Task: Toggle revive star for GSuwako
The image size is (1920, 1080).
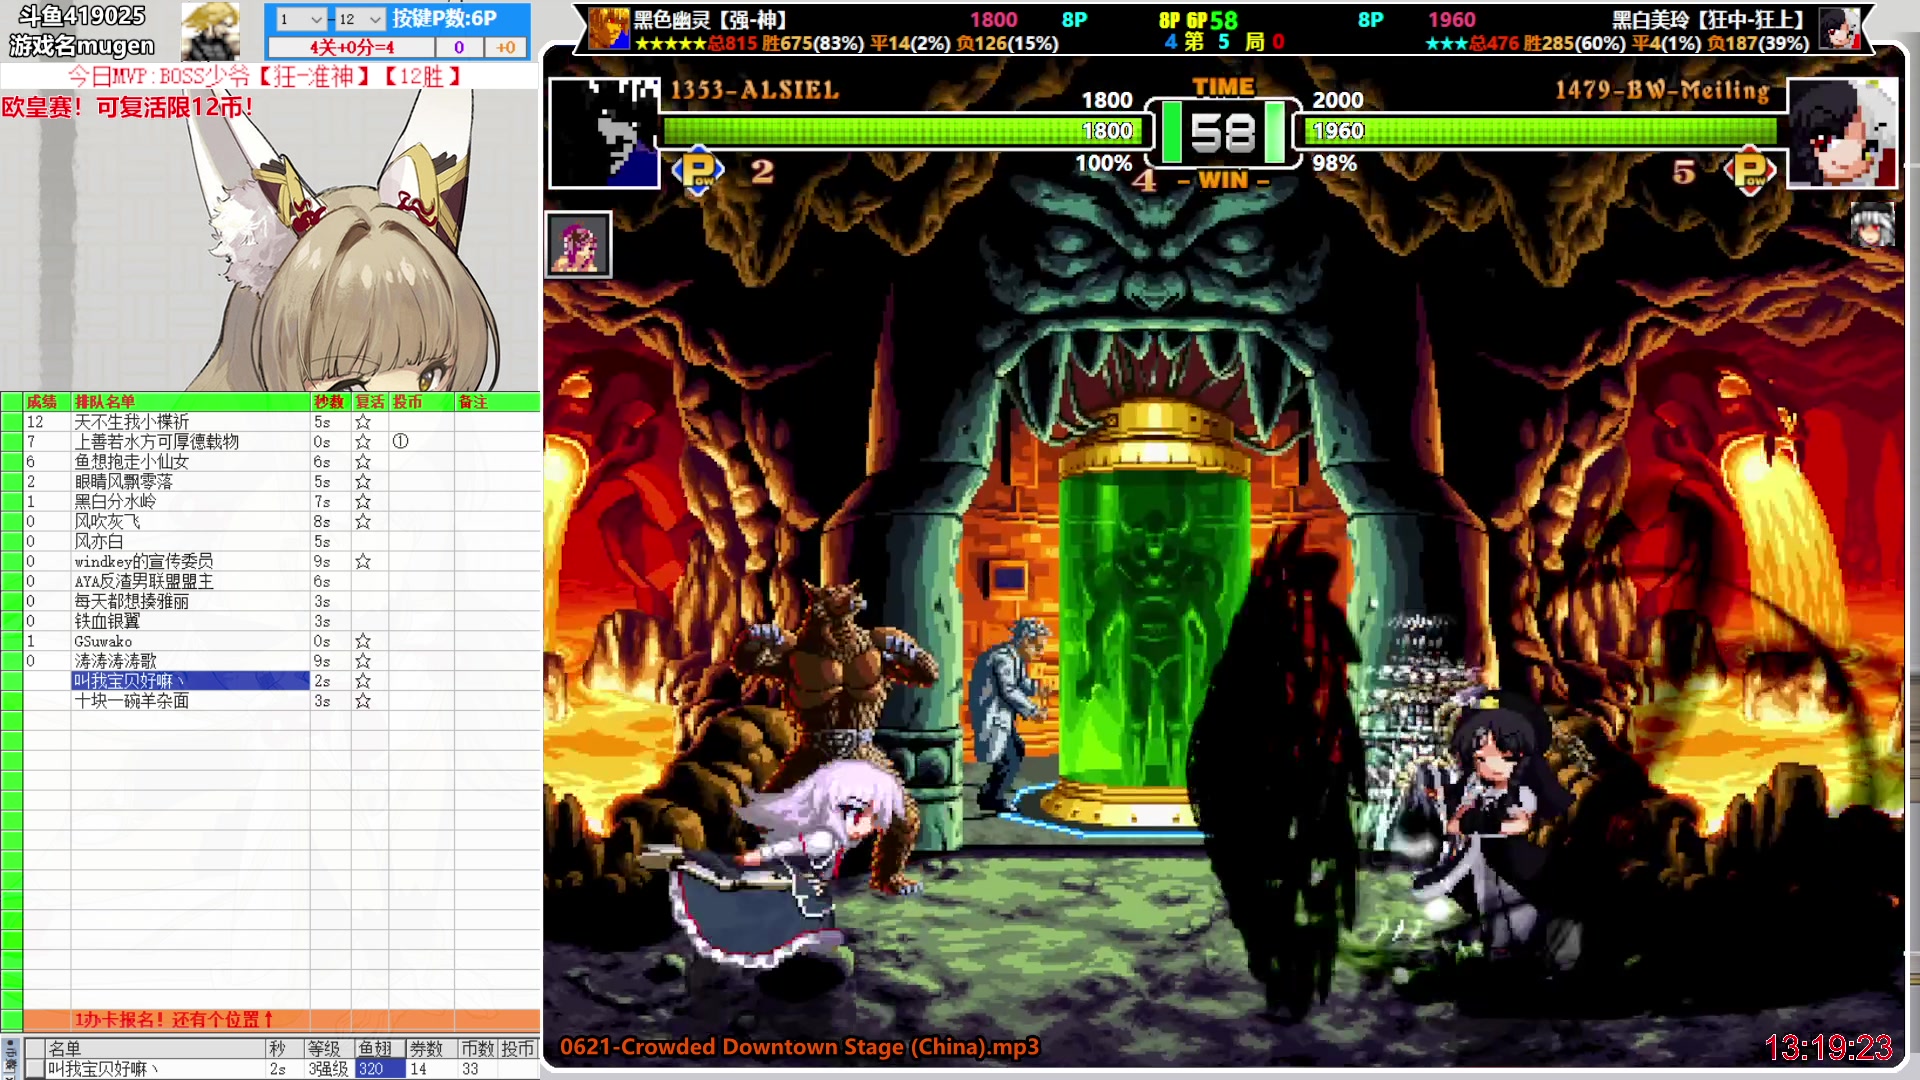Action: pyautogui.click(x=363, y=641)
